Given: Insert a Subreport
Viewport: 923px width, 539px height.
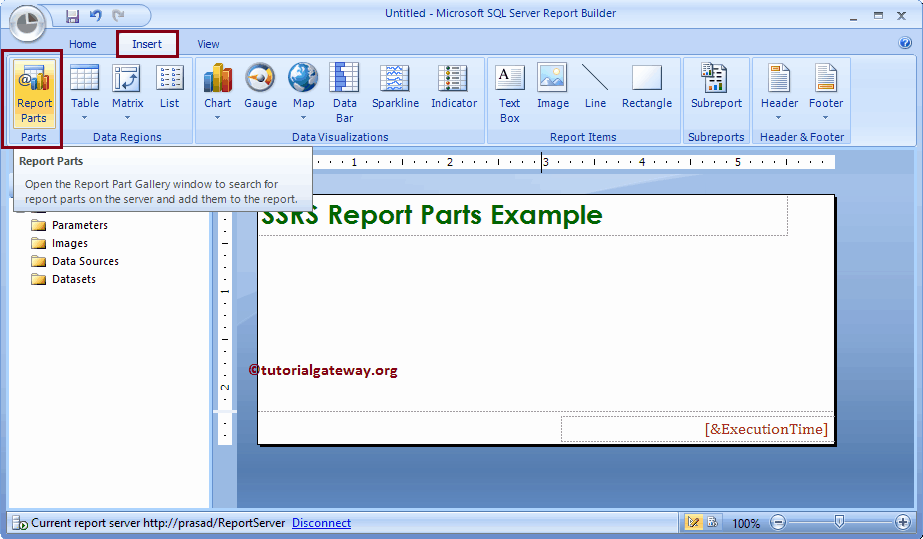Looking at the screenshot, I should [x=716, y=87].
